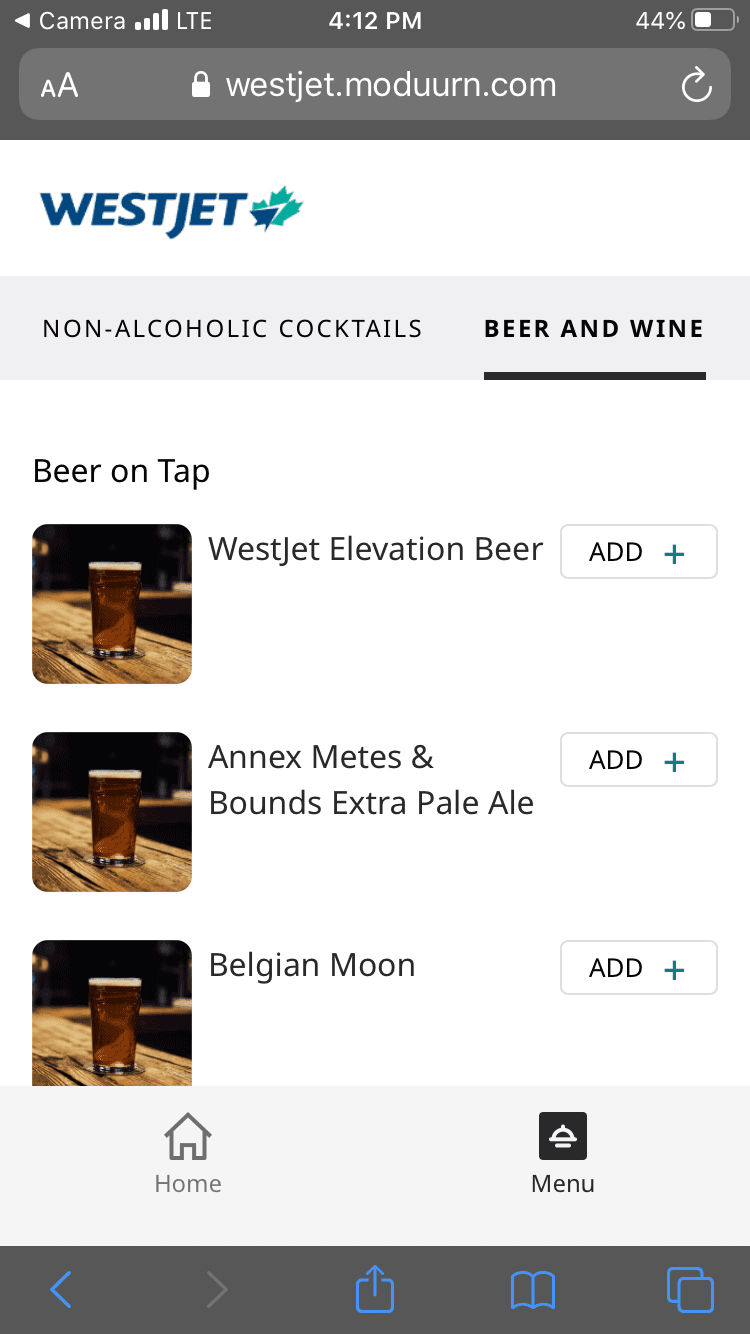
Task: Show open tabs with the tabs icon
Action: [689, 1289]
